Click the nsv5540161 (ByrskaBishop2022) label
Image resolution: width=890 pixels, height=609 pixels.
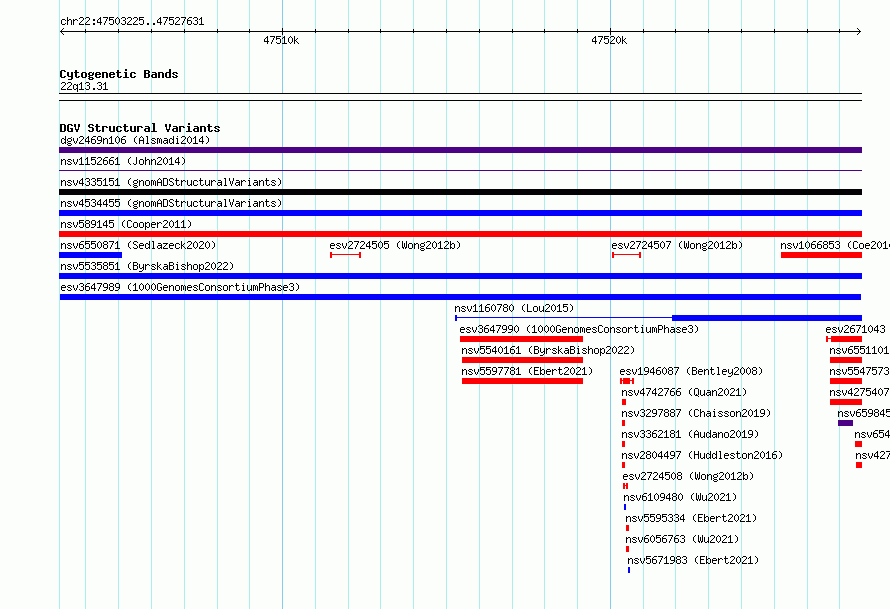(548, 350)
